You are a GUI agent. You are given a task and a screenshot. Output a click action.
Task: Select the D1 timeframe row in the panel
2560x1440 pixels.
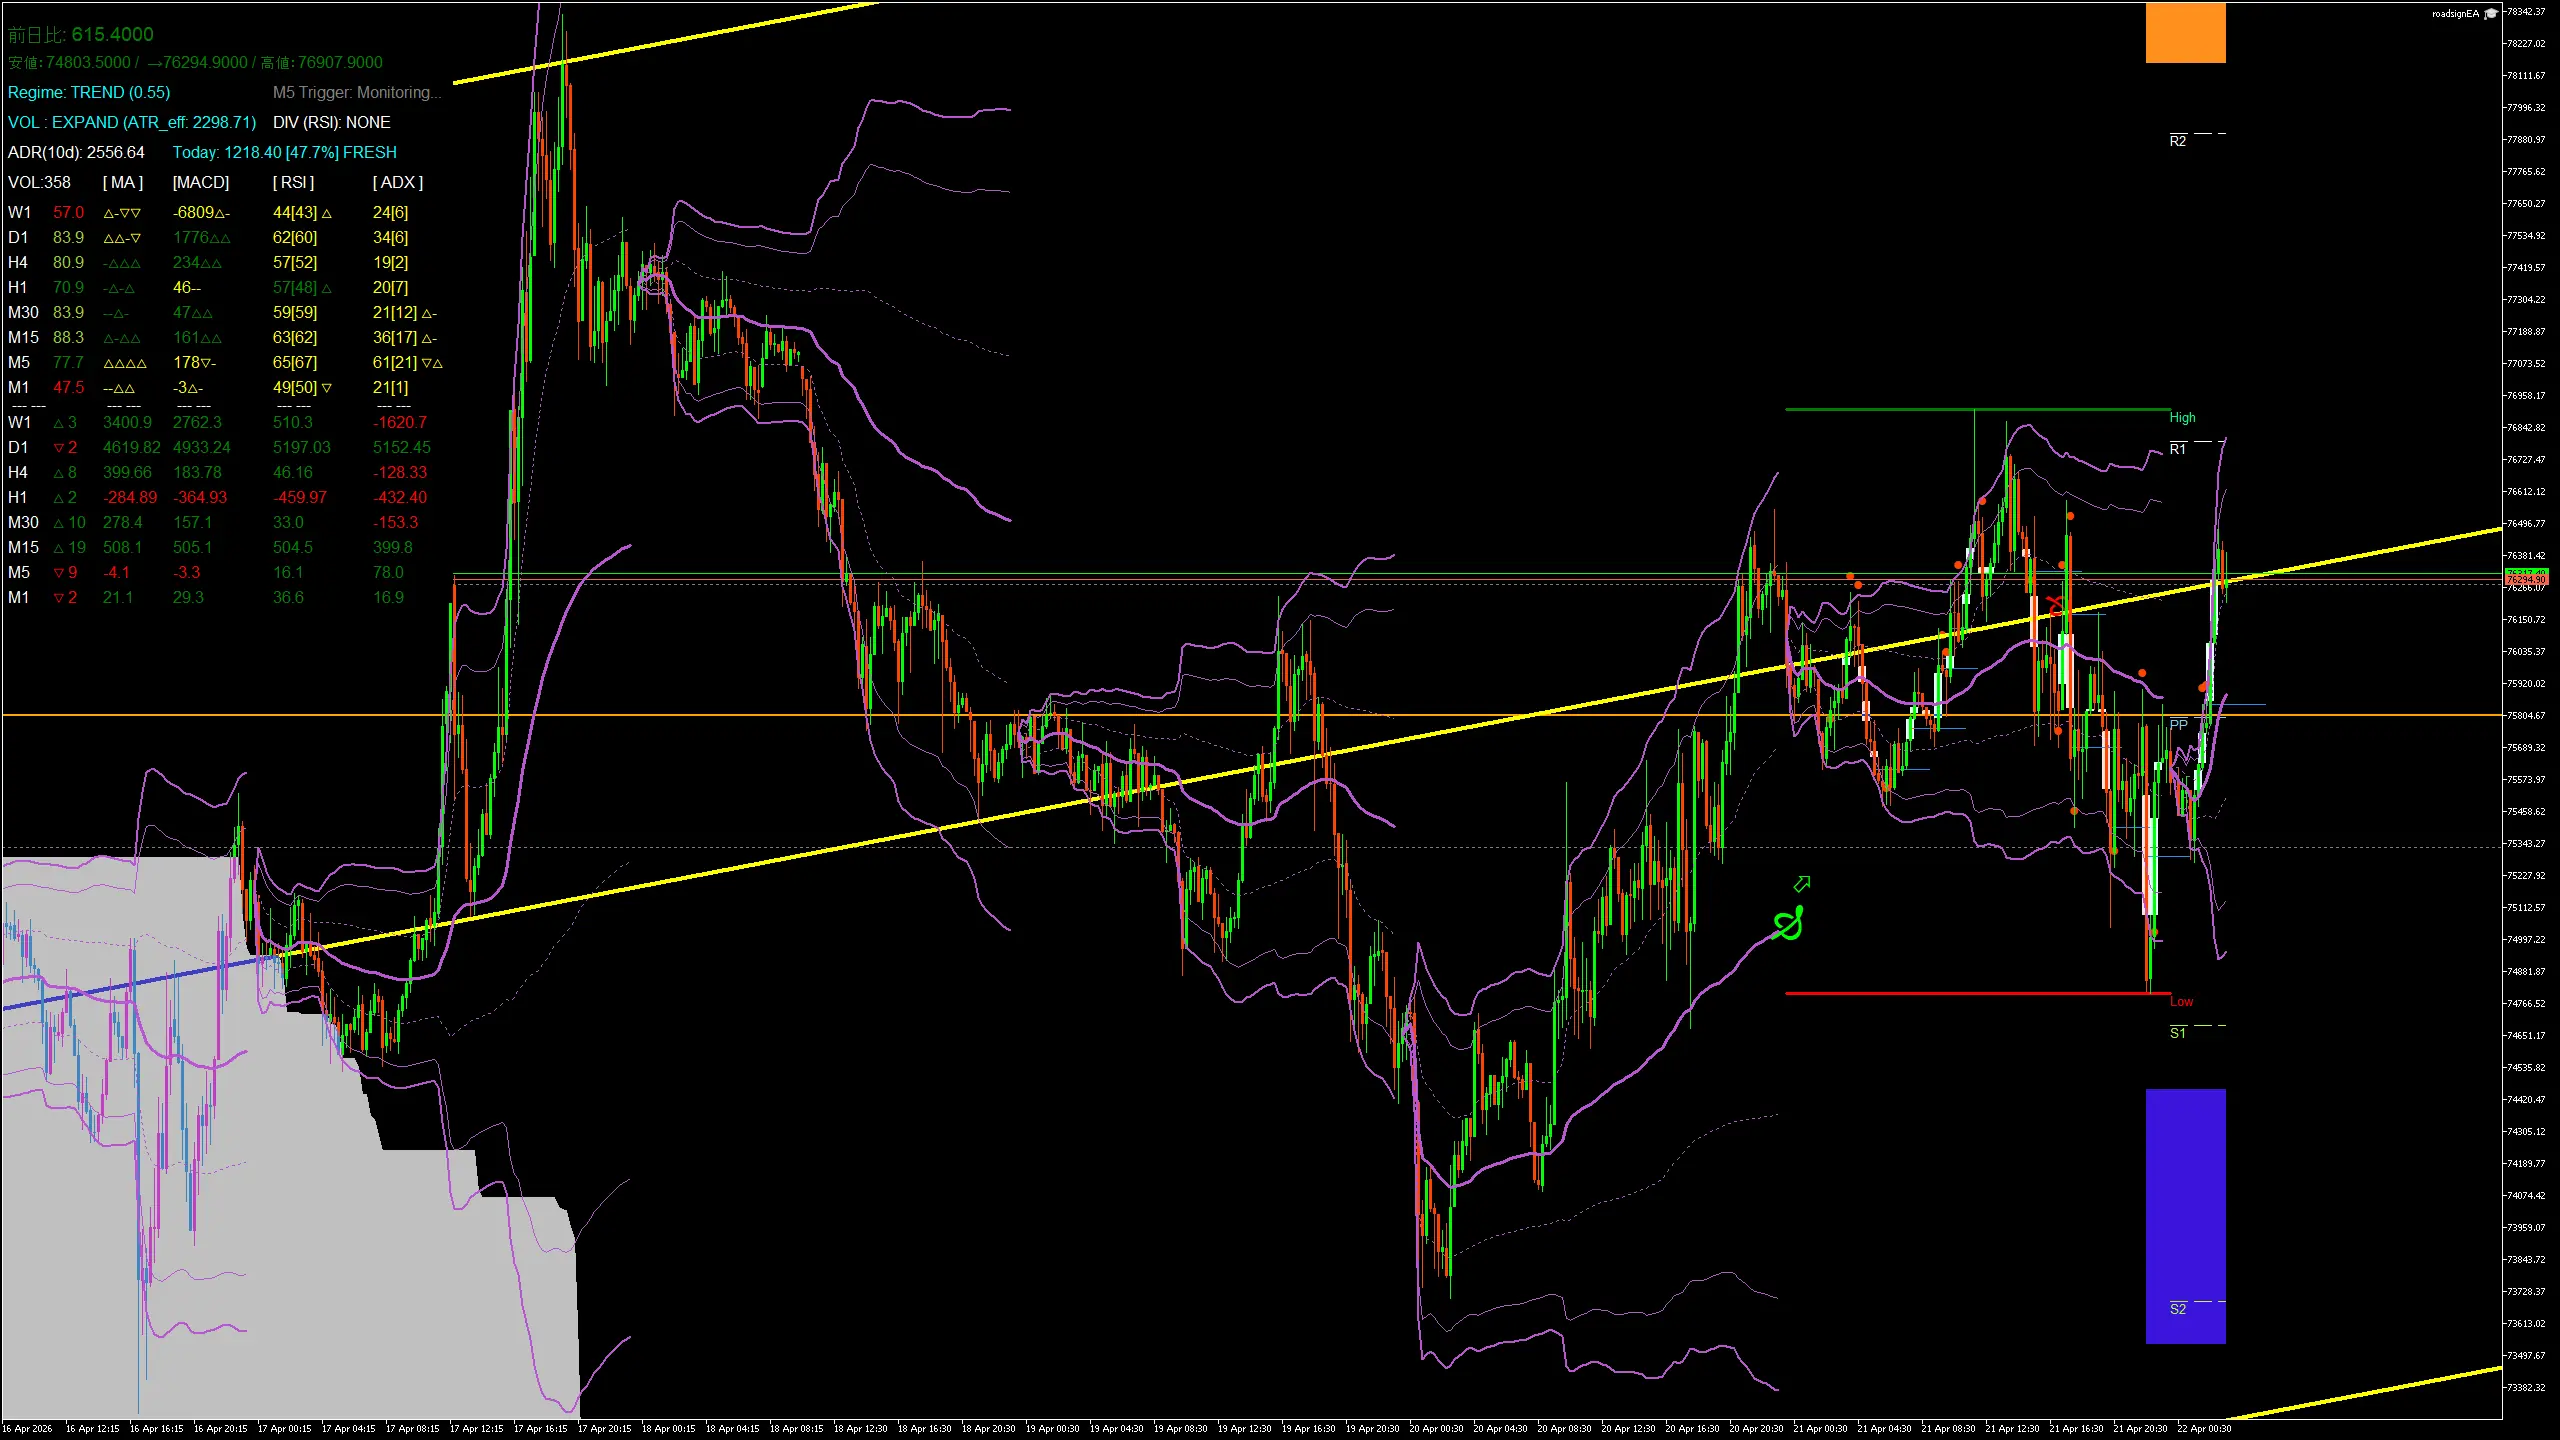tap(18, 237)
